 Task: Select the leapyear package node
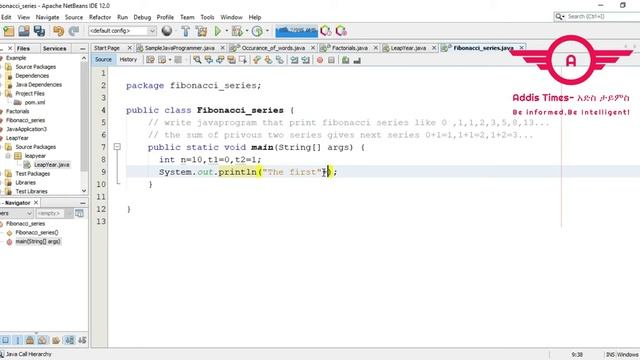click(x=35, y=156)
